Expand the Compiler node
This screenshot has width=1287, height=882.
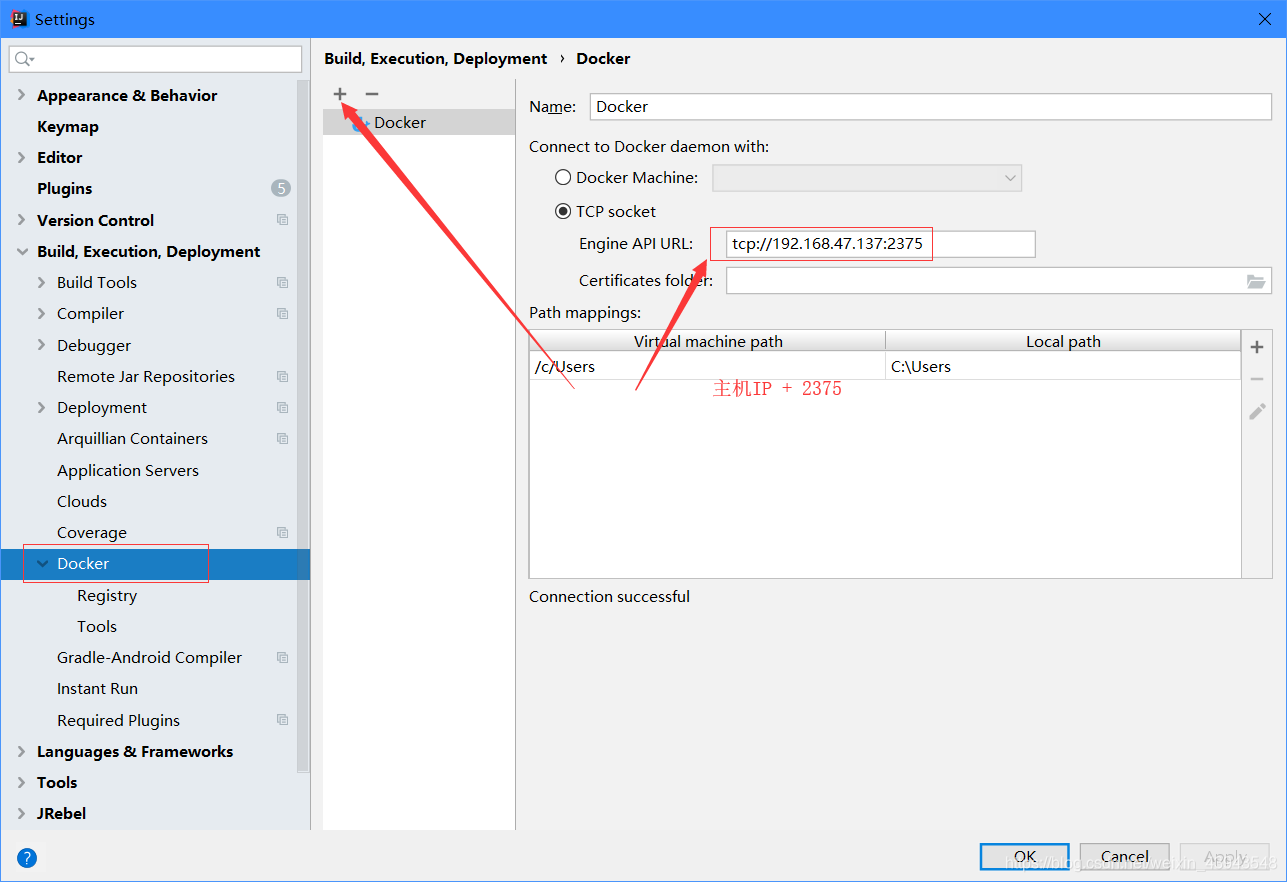(x=41, y=313)
